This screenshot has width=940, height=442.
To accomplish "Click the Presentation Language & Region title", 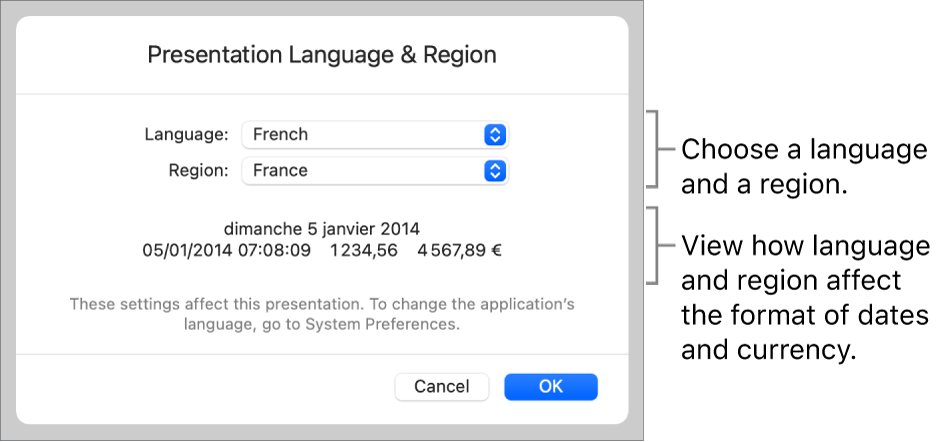I will [x=322, y=55].
